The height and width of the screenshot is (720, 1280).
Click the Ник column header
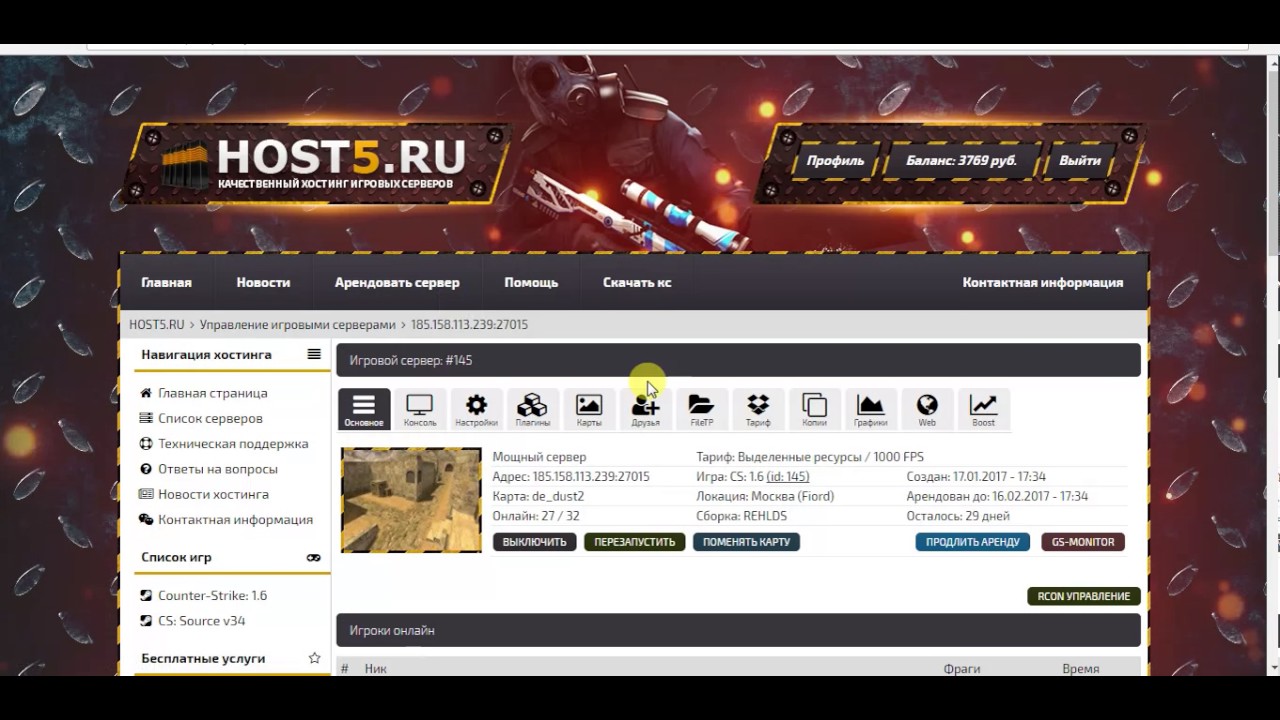376,669
